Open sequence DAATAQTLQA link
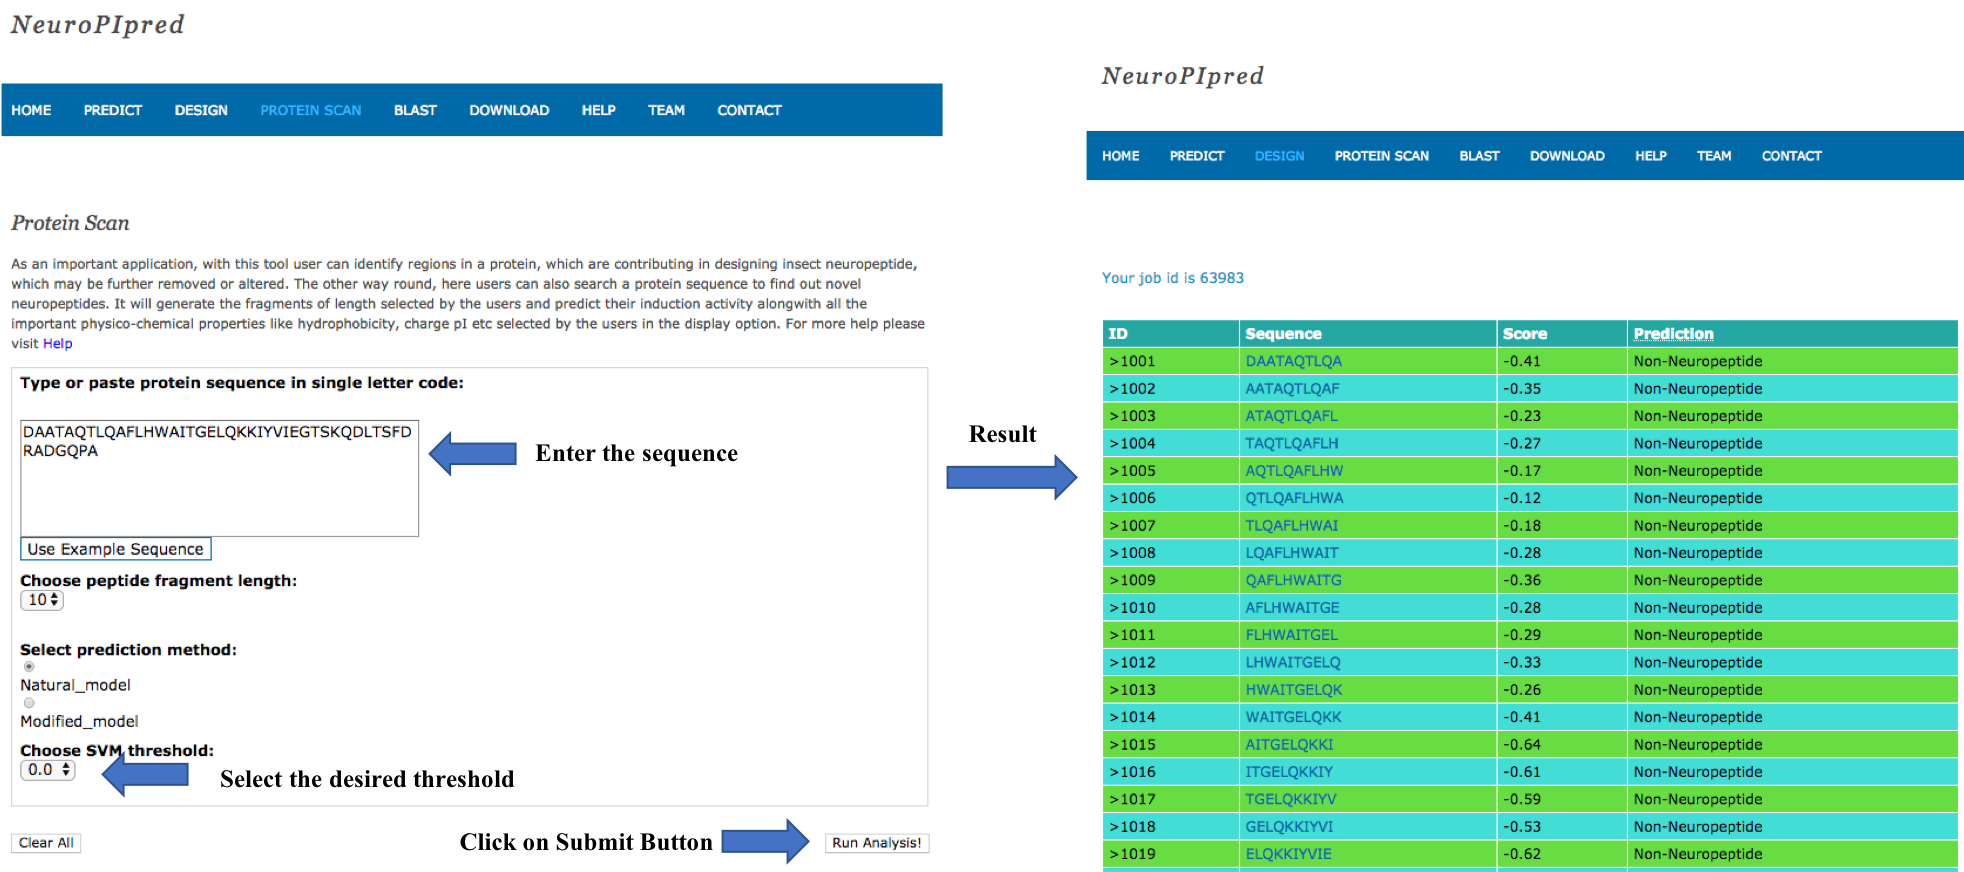Image resolution: width=1964 pixels, height=872 pixels. pyautogui.click(x=1293, y=361)
